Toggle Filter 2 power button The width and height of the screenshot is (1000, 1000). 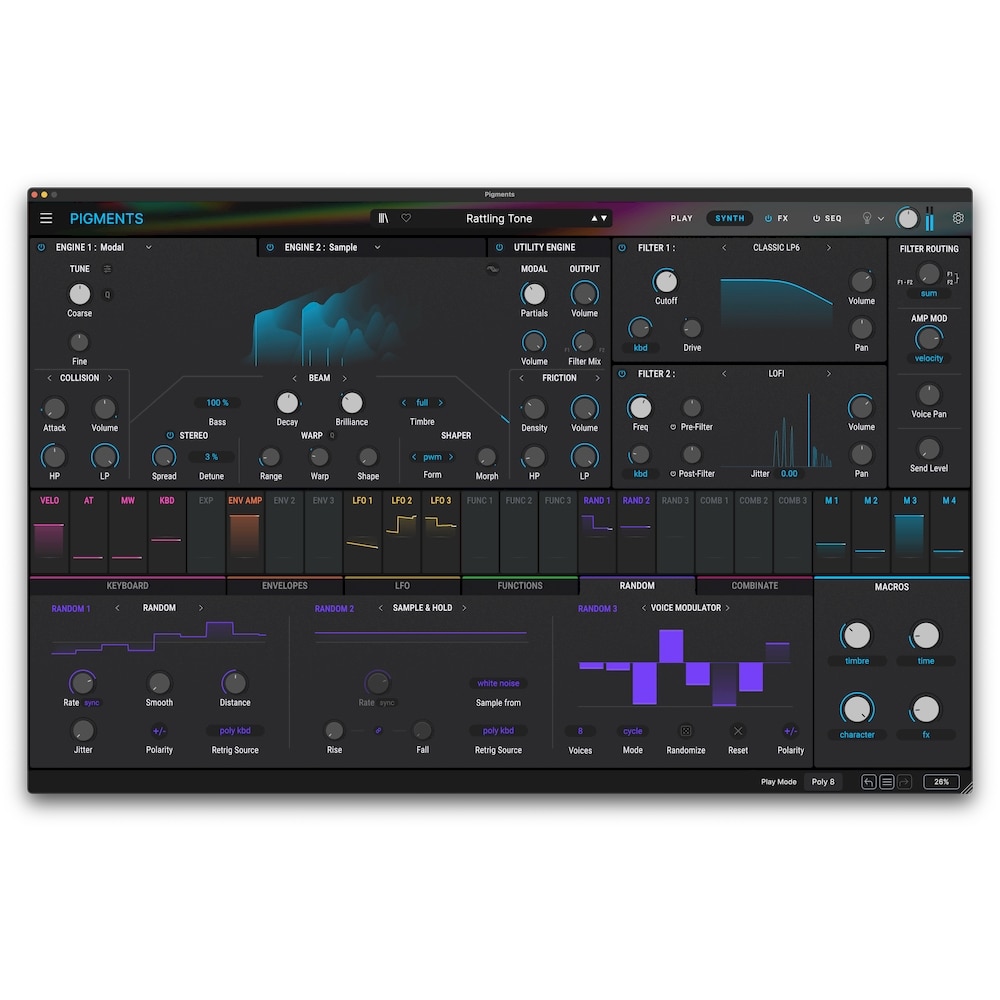click(622, 374)
